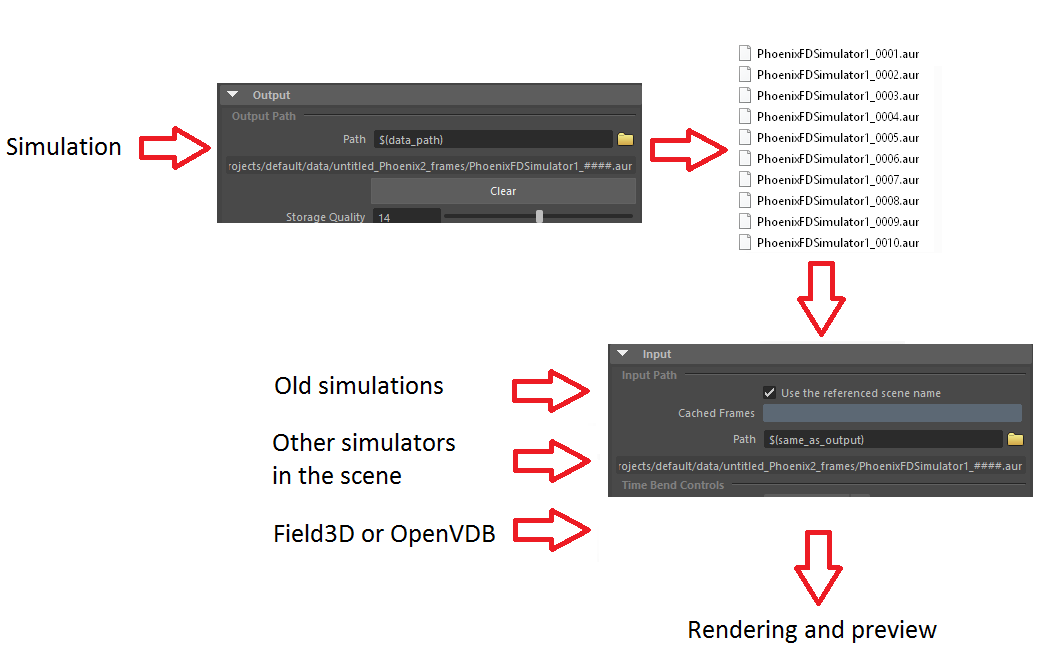Click the 'Cached Frames' label
The width and height of the screenshot is (1044, 651).
pyautogui.click(x=716, y=413)
